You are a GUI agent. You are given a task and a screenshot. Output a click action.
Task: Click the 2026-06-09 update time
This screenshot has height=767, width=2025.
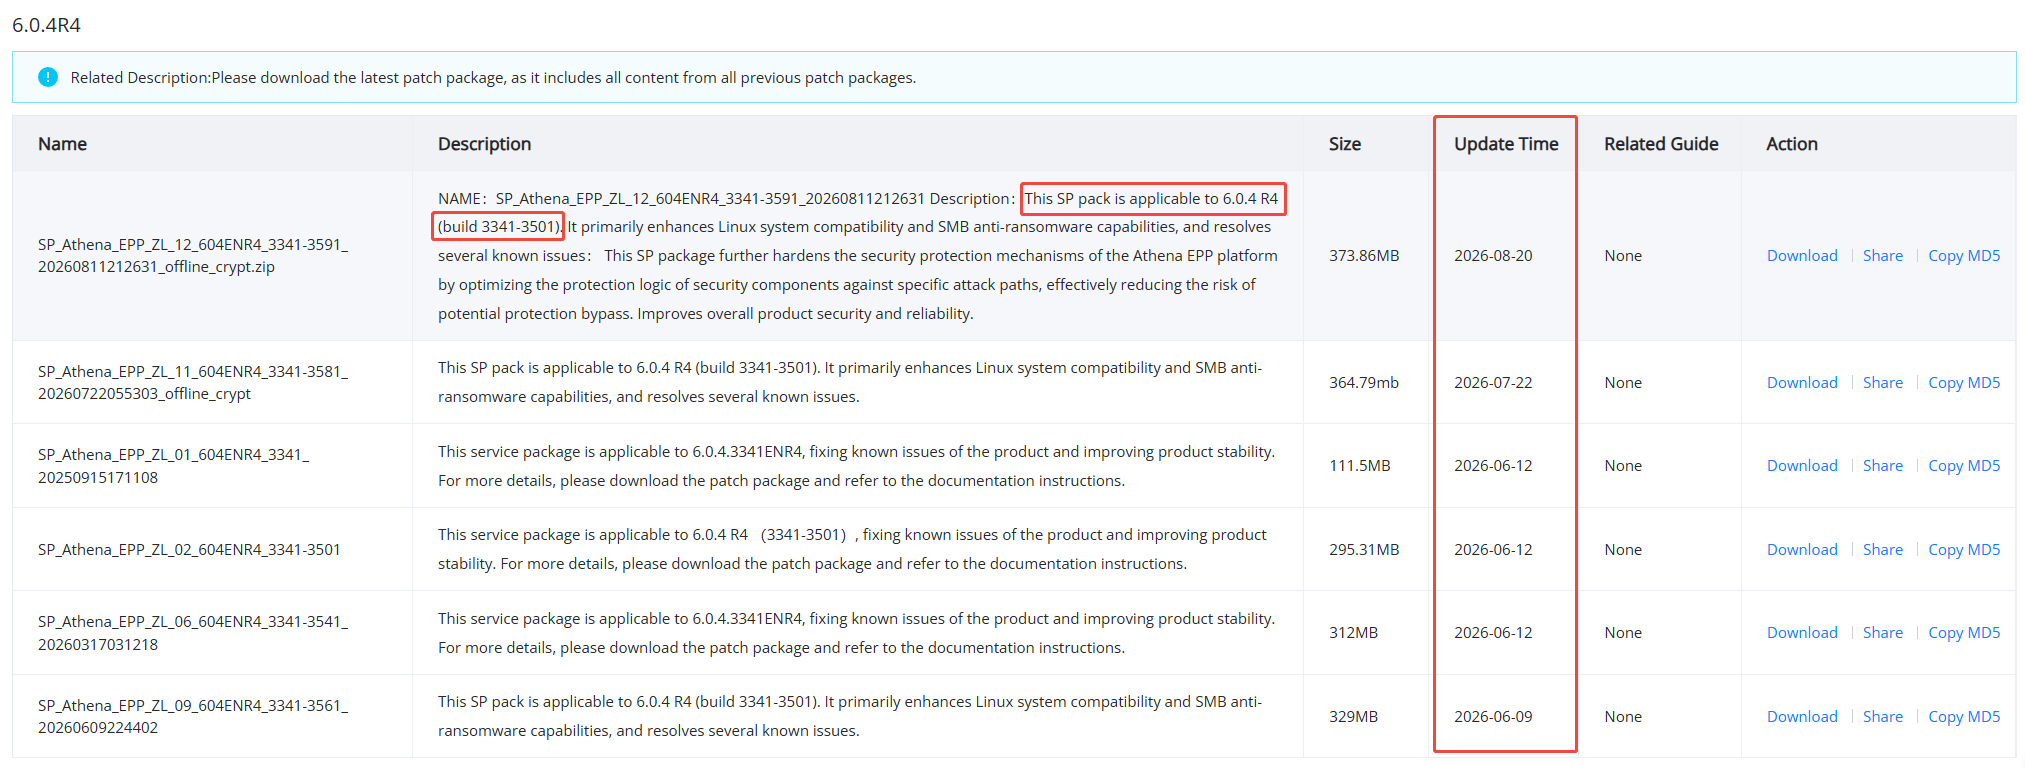click(x=1493, y=717)
